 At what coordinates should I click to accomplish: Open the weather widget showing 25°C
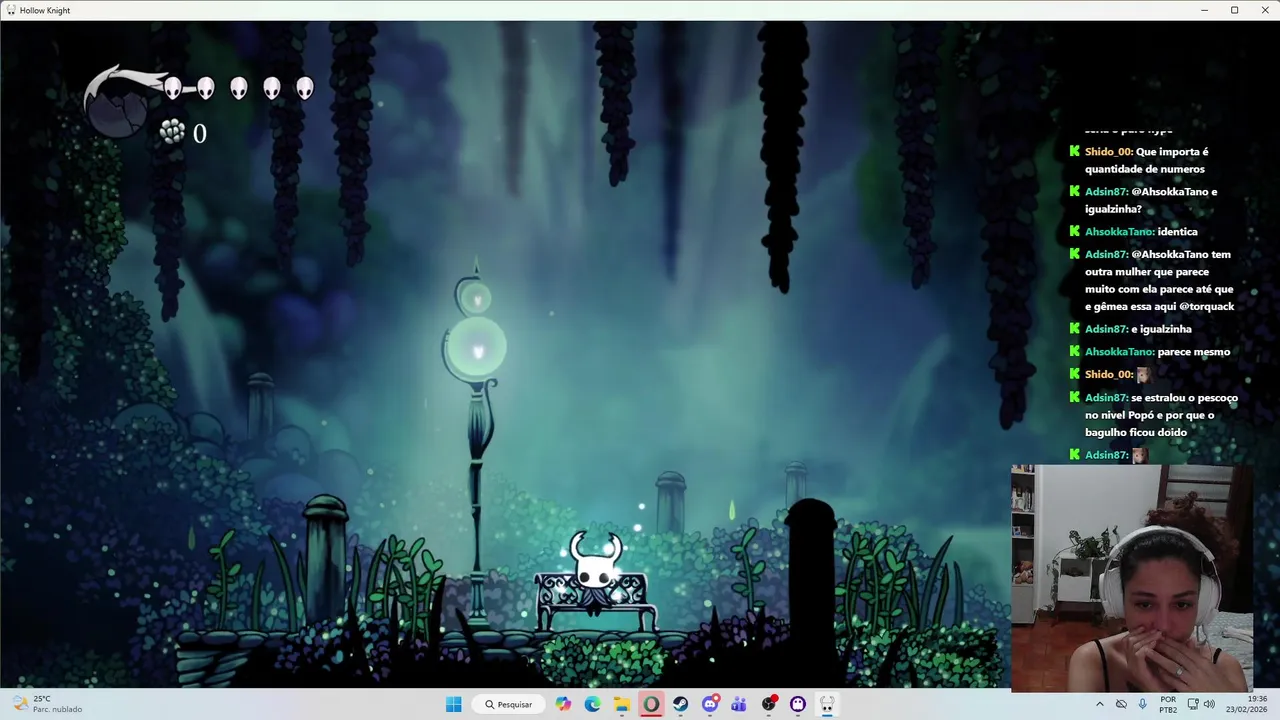pyautogui.click(x=47, y=704)
